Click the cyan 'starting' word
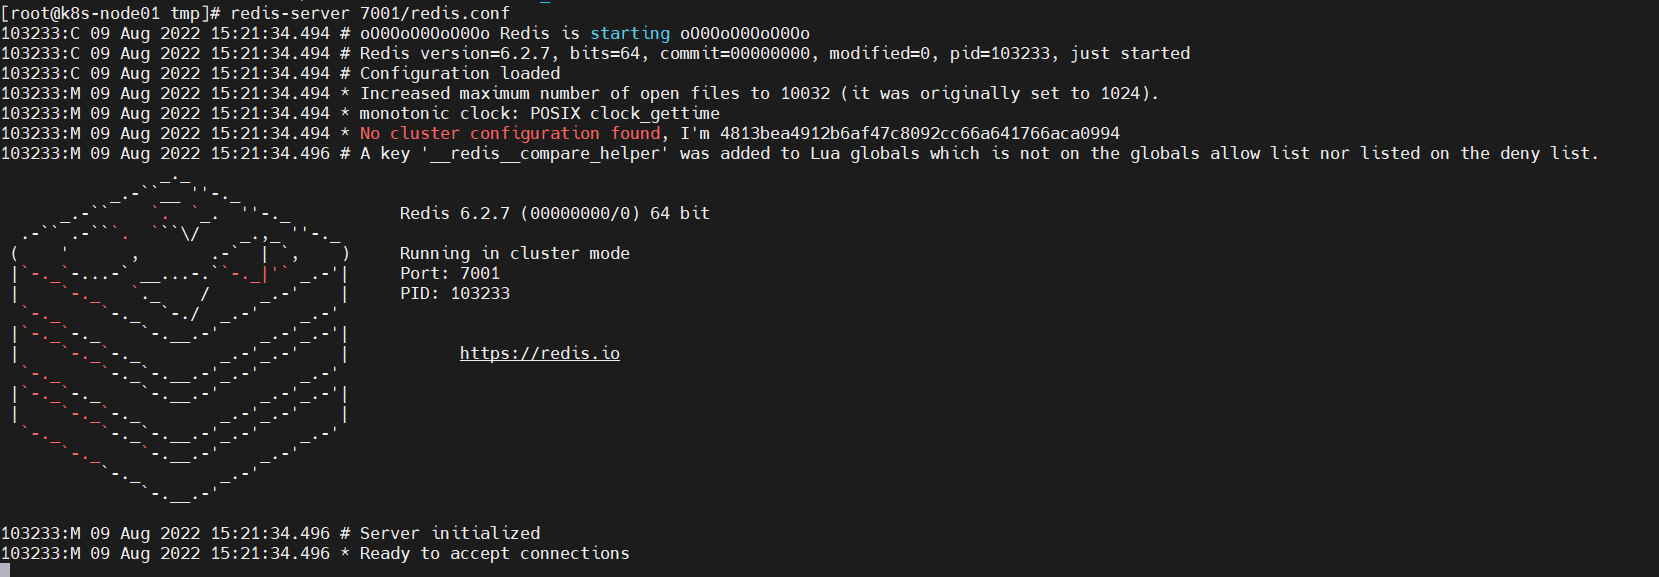The height and width of the screenshot is (577, 1659). click(630, 33)
